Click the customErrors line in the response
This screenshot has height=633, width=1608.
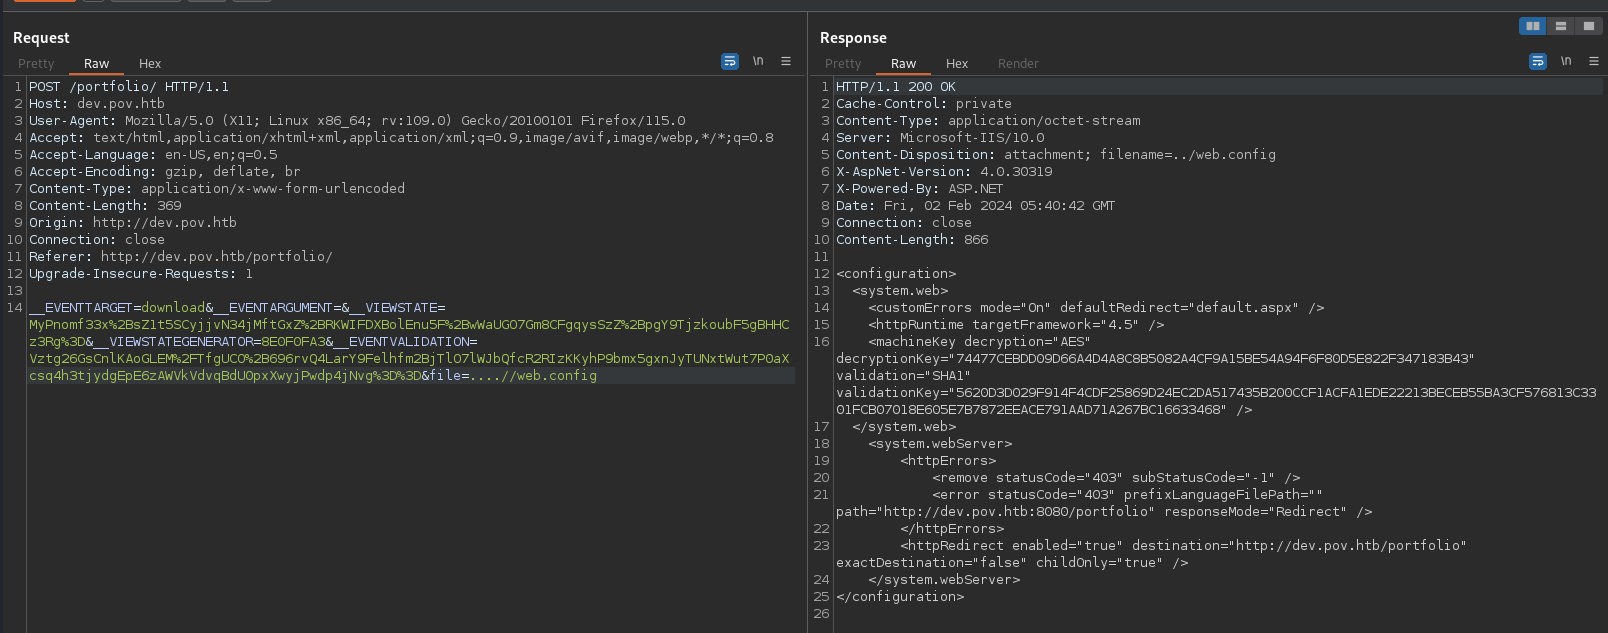pyautogui.click(x=1096, y=308)
